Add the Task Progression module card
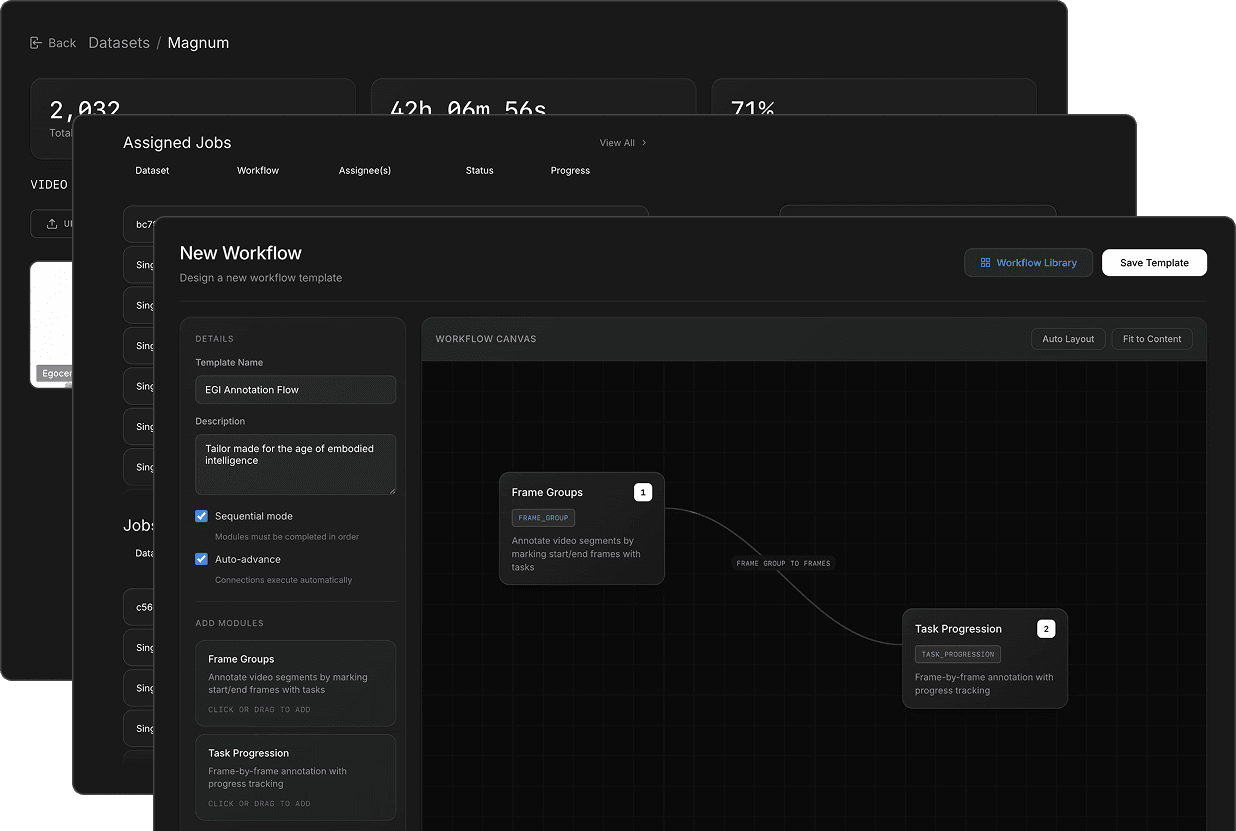Viewport: 1236px width, 831px height. click(295, 777)
